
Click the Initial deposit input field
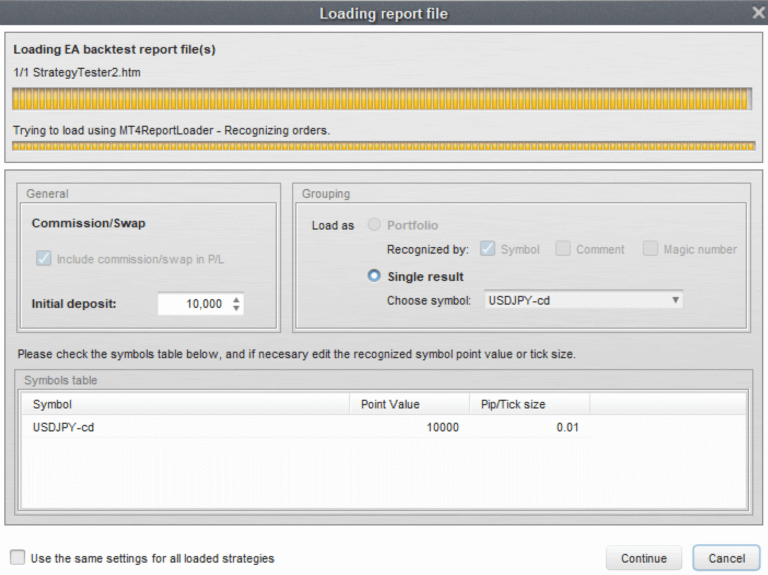click(x=192, y=304)
